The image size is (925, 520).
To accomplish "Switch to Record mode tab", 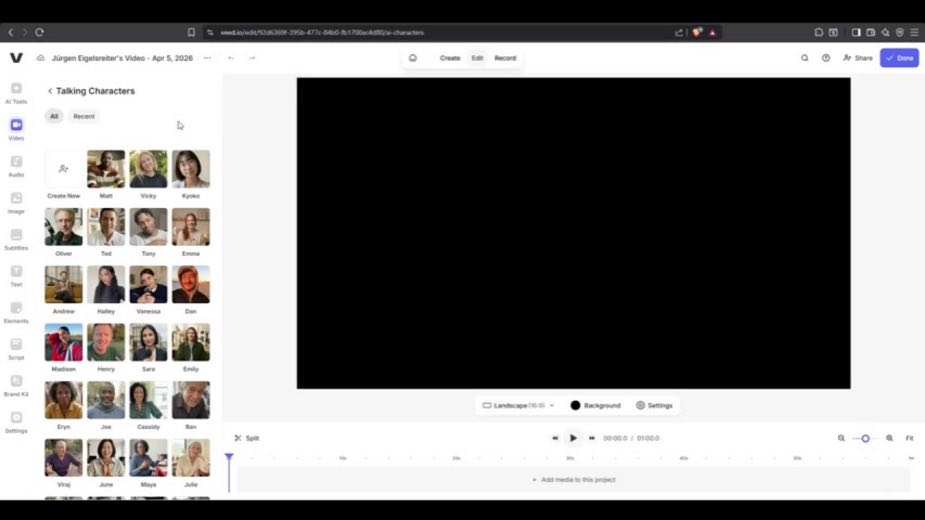I will [505, 58].
